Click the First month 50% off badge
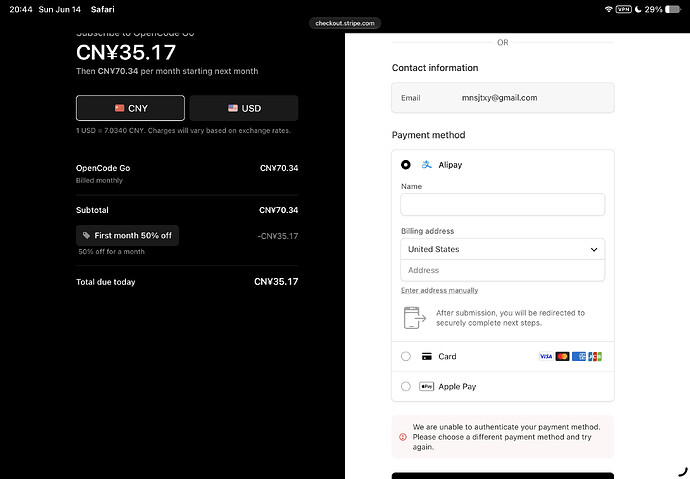This screenshot has height=479, width=690. [127, 235]
